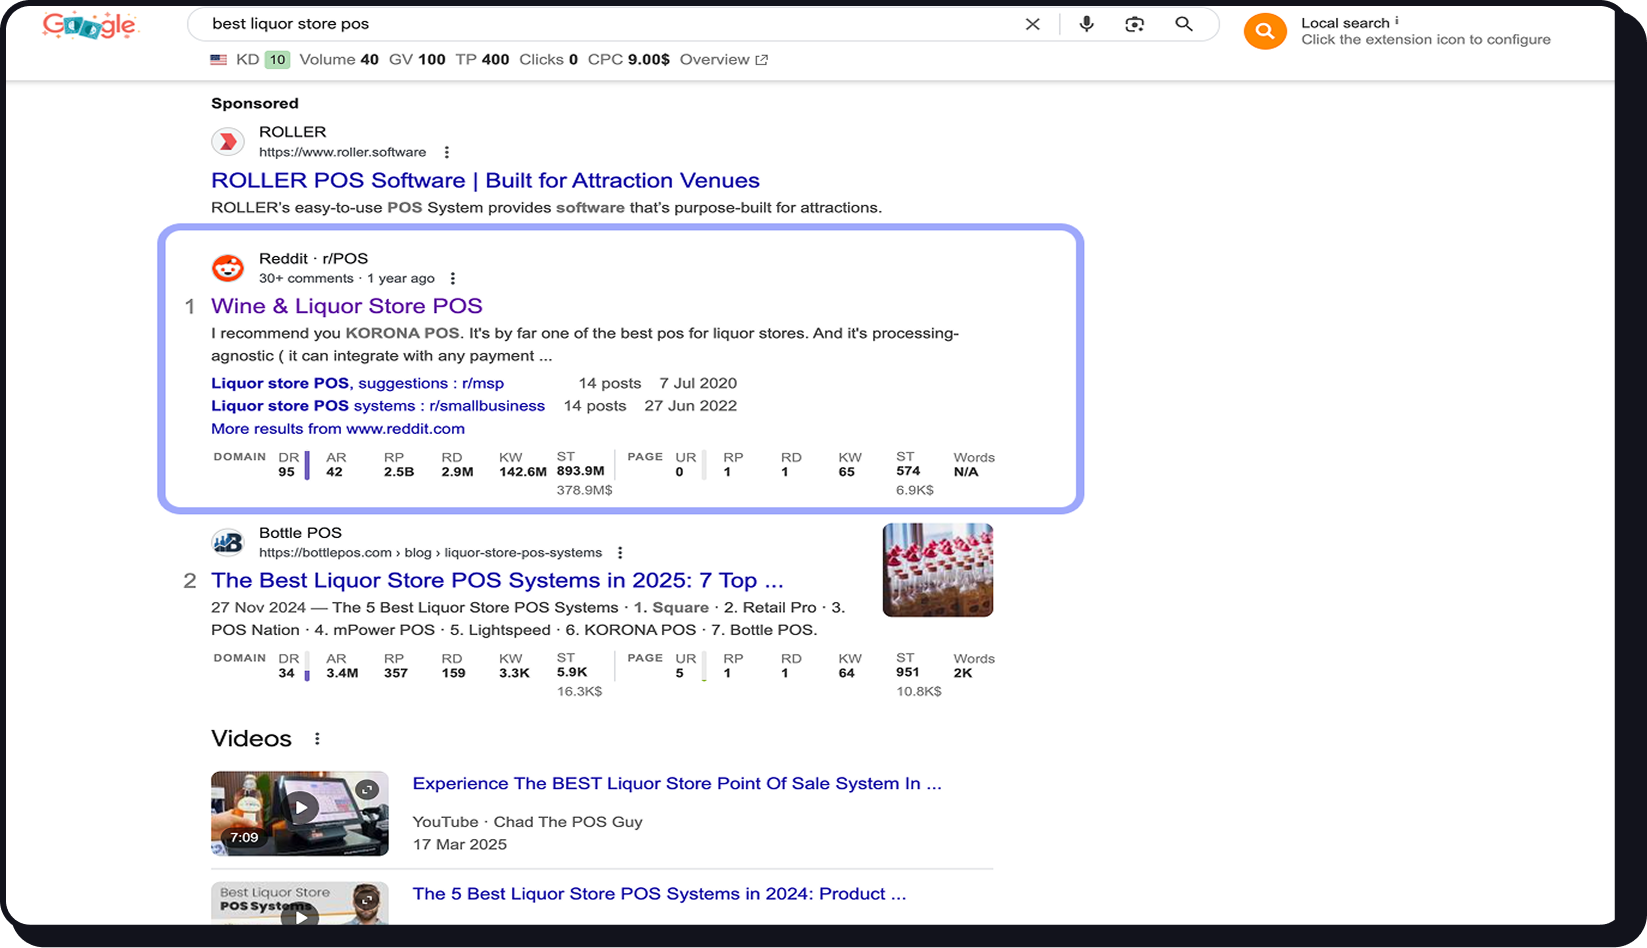Open The Best Liquor Store POS Systems in 2025 result
This screenshot has height=948, width=1647.
pos(497,581)
